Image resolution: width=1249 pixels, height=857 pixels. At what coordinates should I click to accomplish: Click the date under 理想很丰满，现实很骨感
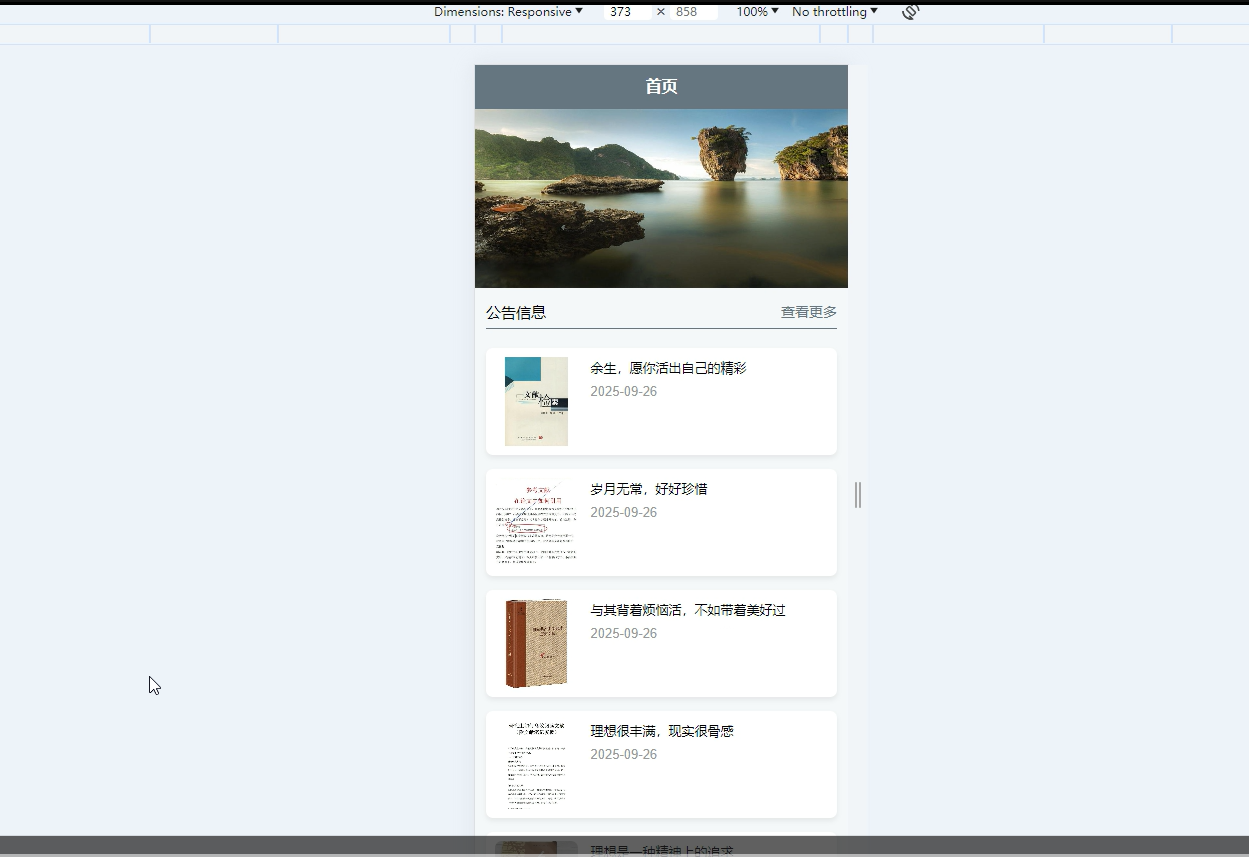tap(623, 754)
